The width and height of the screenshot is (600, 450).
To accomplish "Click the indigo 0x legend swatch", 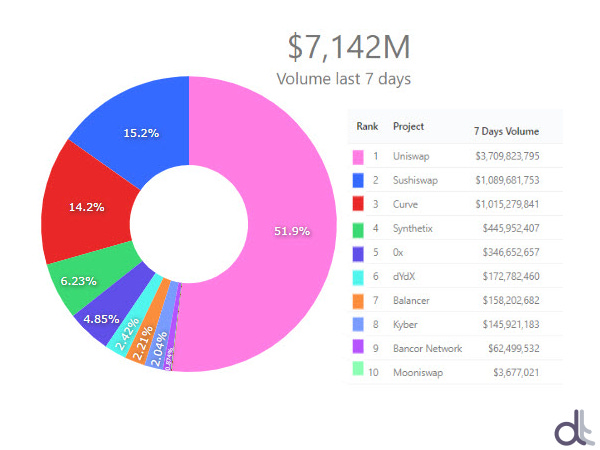I will point(358,254).
